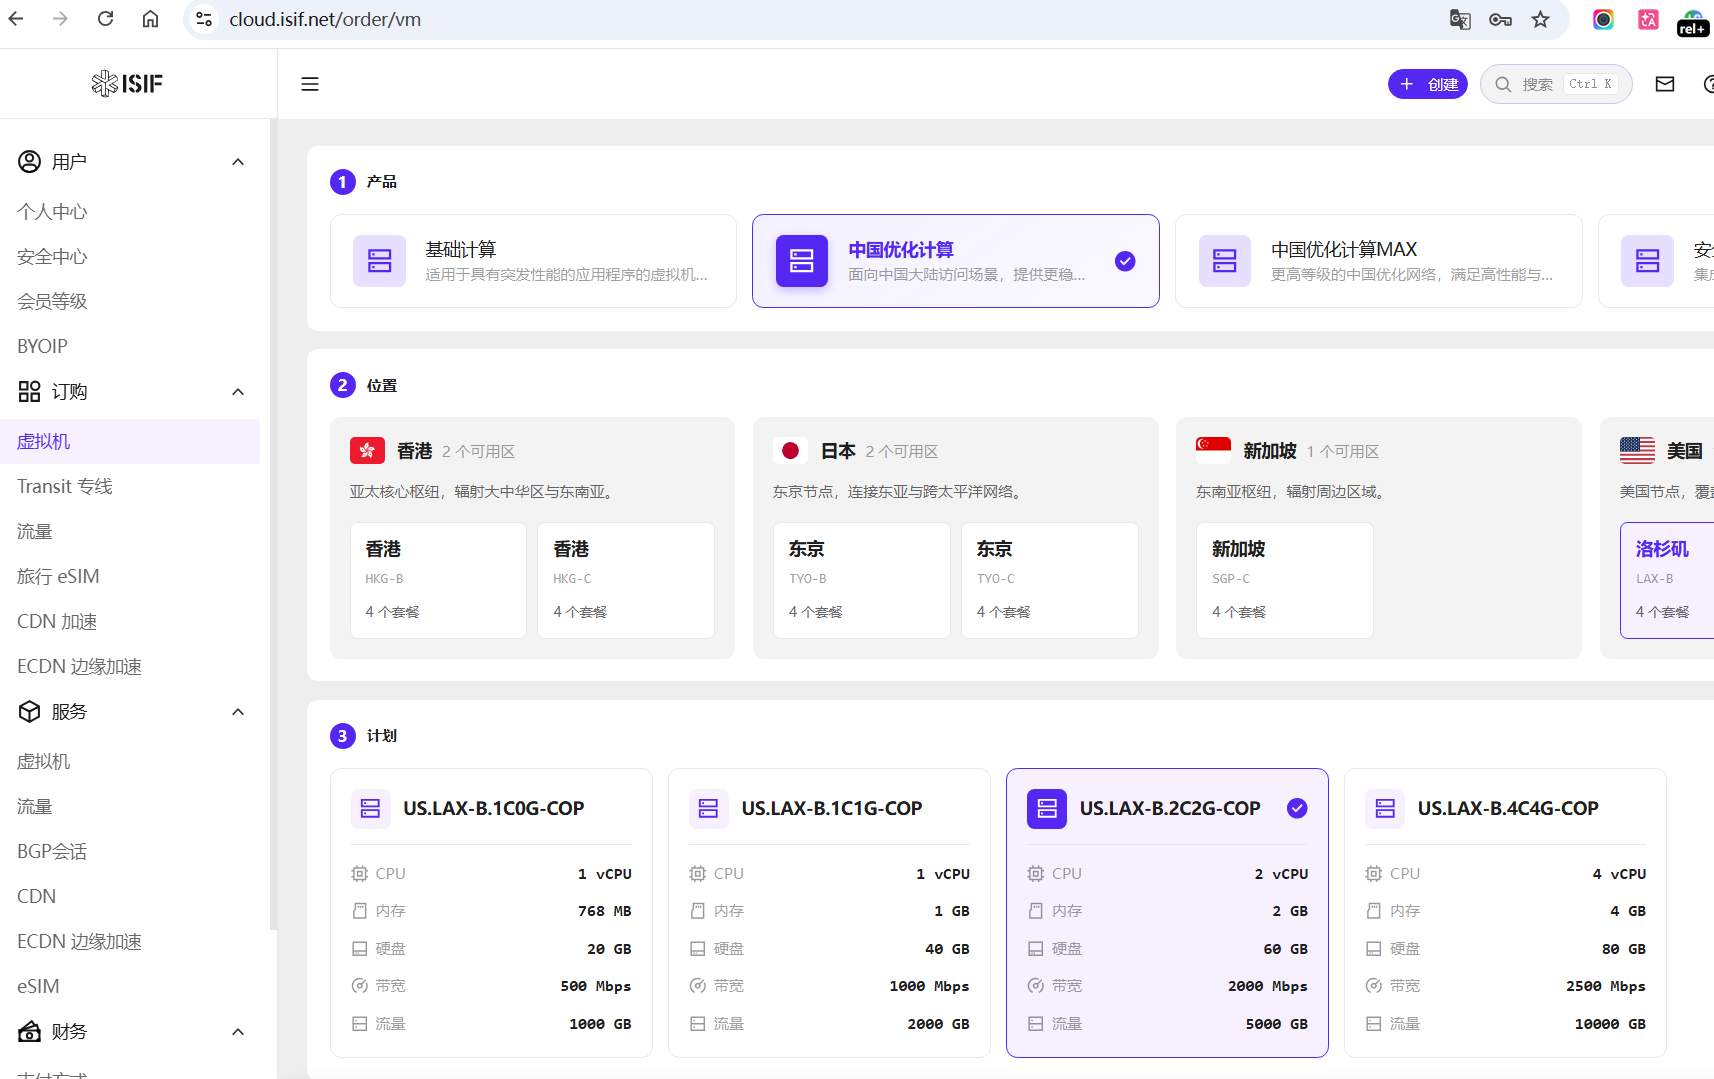1714x1079 pixels.
Task: Collapse the 用户 section chevron
Action: (238, 162)
